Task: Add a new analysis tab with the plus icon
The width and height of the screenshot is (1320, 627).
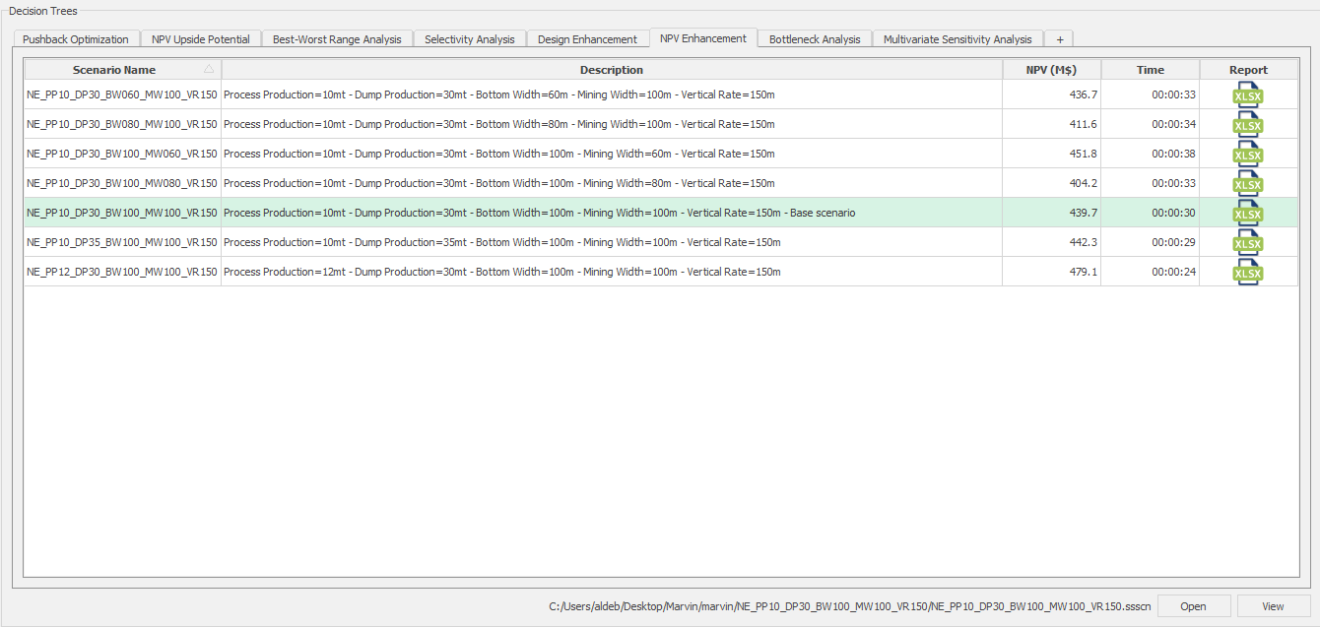Action: (1059, 38)
